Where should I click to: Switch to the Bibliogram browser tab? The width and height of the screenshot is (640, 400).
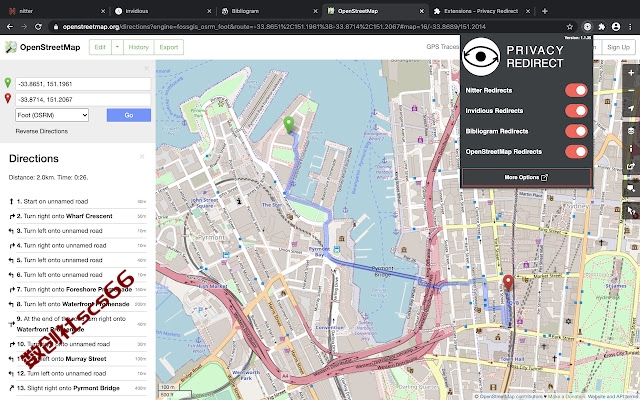[269, 11]
